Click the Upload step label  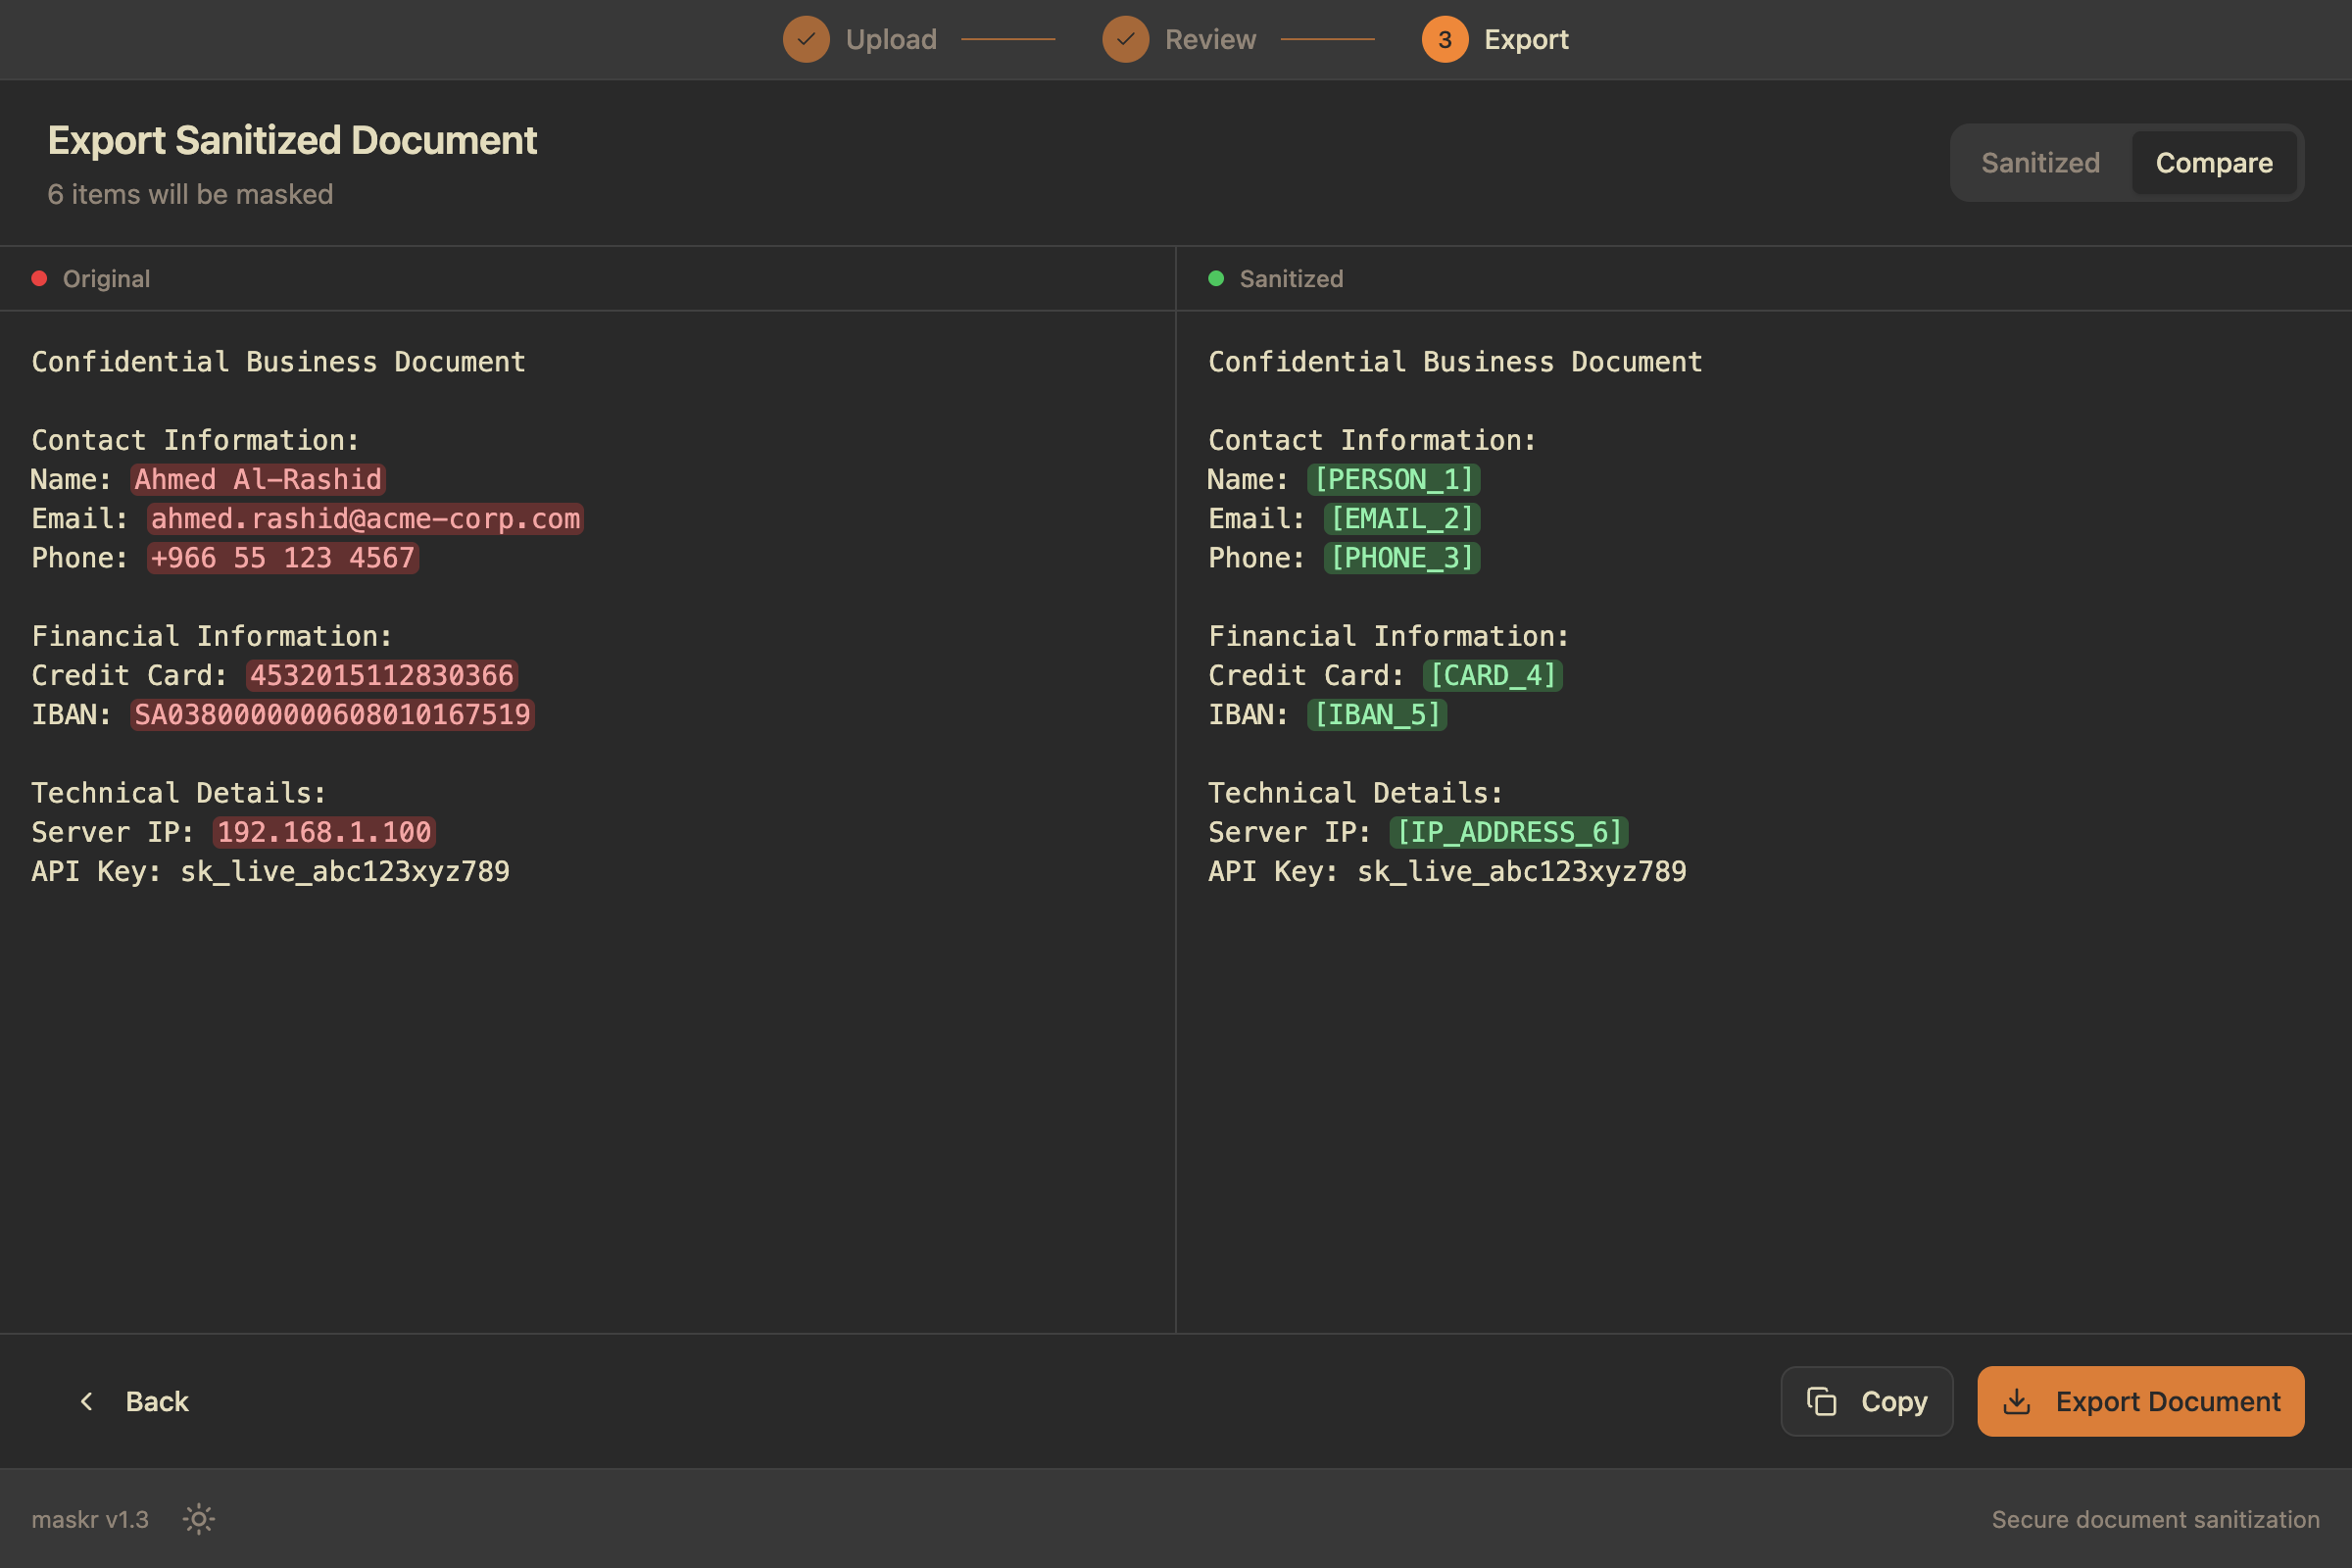[x=891, y=39]
